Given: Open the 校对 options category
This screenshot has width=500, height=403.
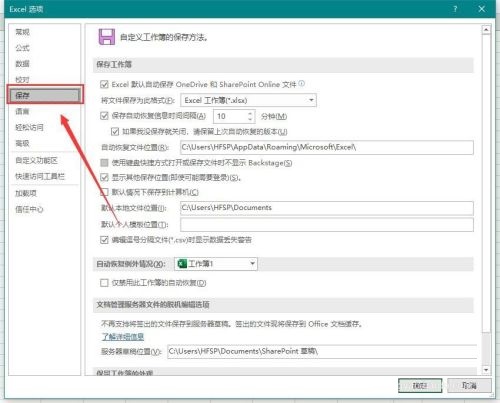Looking at the screenshot, I should click(23, 80).
